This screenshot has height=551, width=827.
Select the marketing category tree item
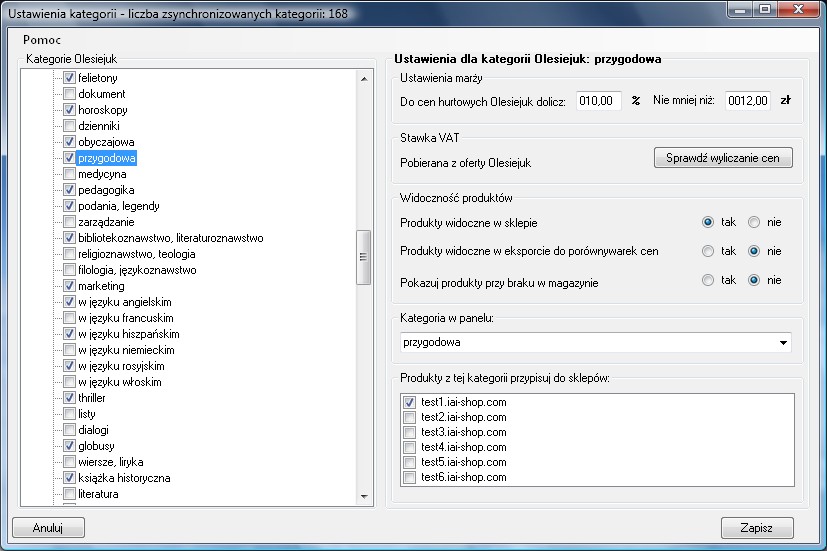coord(101,286)
